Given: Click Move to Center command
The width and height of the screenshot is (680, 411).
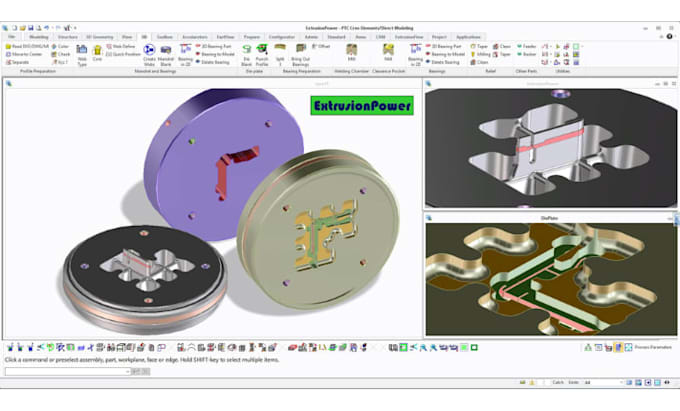Looking at the screenshot, I should (x=24, y=54).
